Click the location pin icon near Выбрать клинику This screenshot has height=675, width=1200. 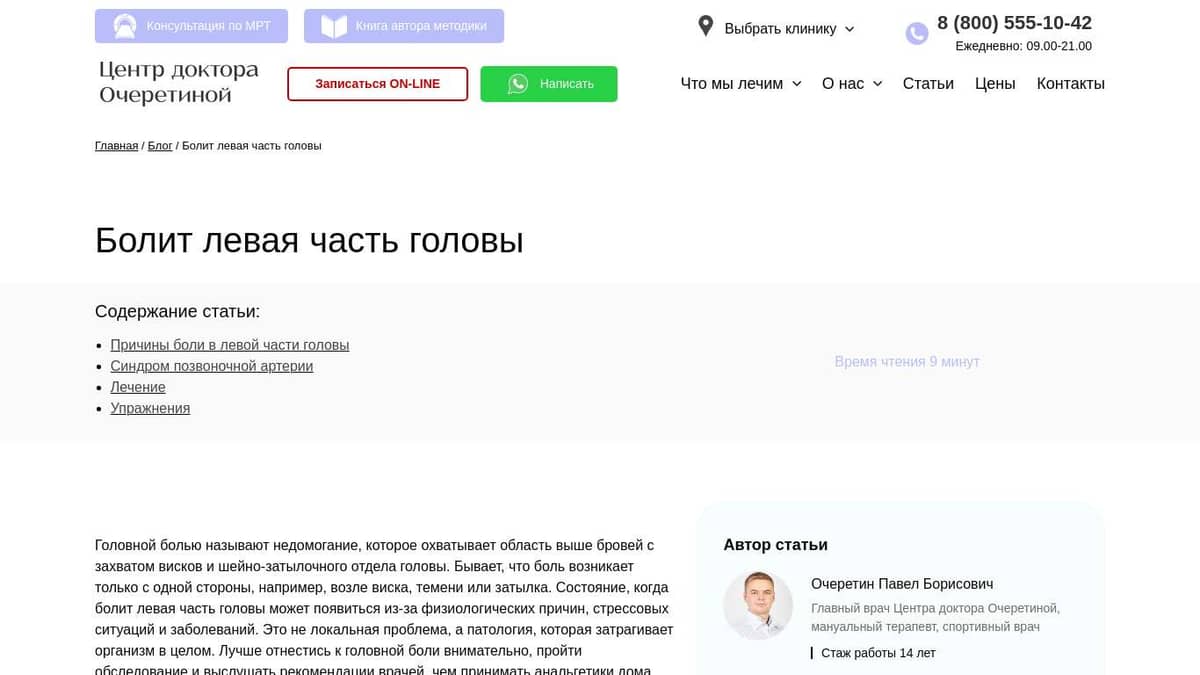pyautogui.click(x=705, y=26)
